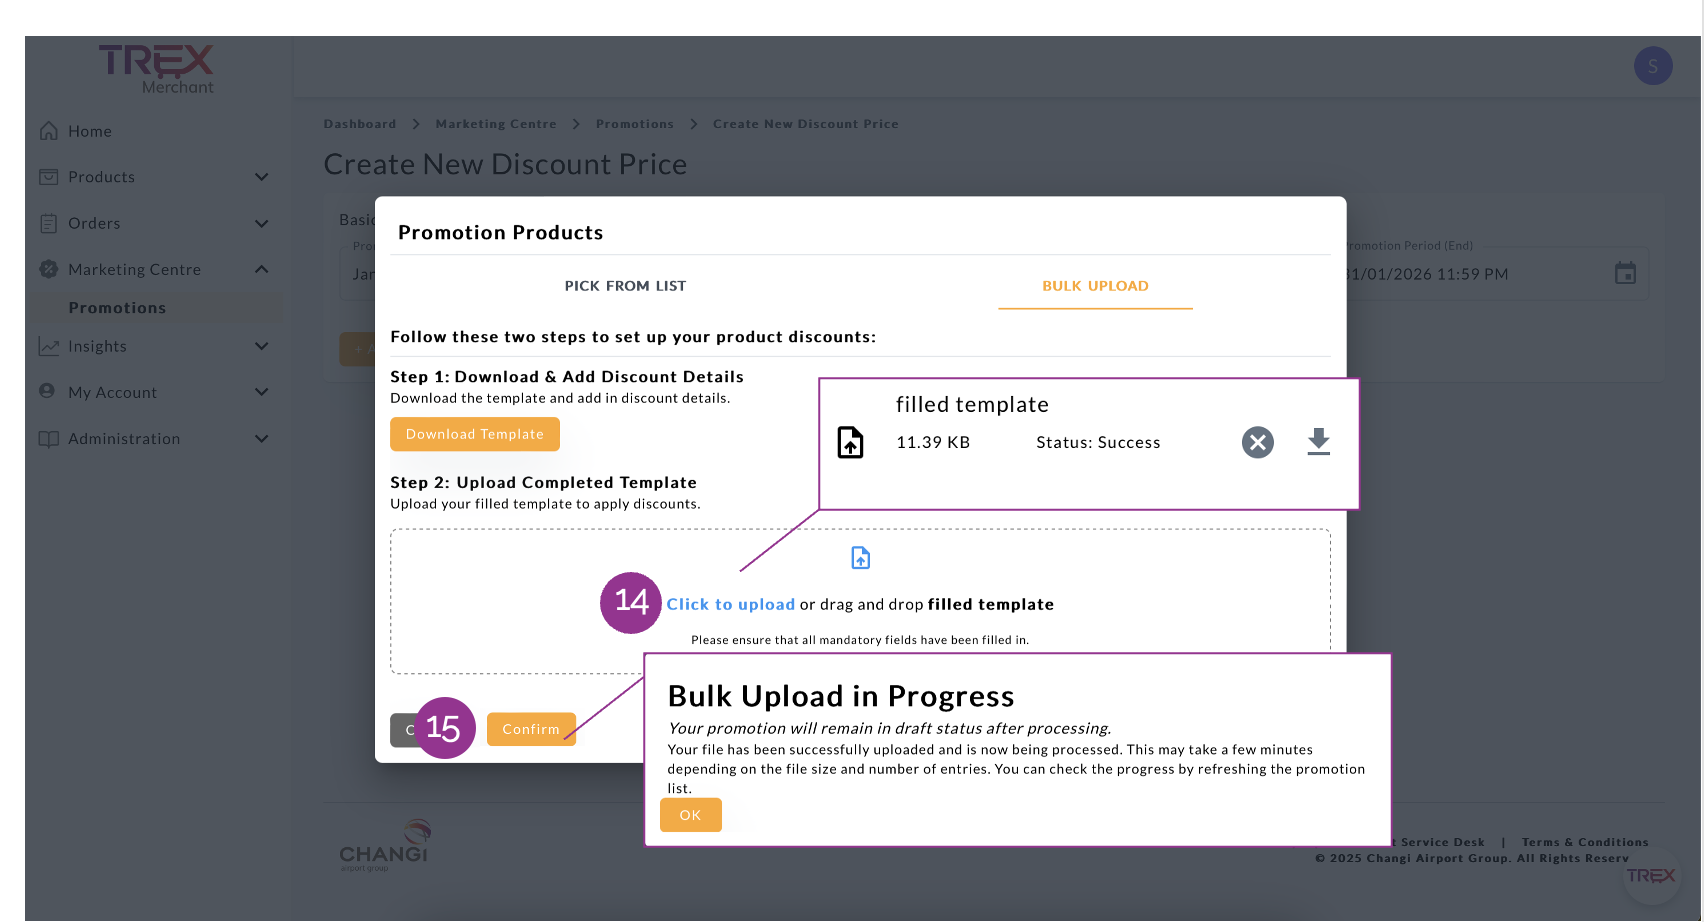
Task: Select the Bulk Upload tab
Action: click(1095, 286)
